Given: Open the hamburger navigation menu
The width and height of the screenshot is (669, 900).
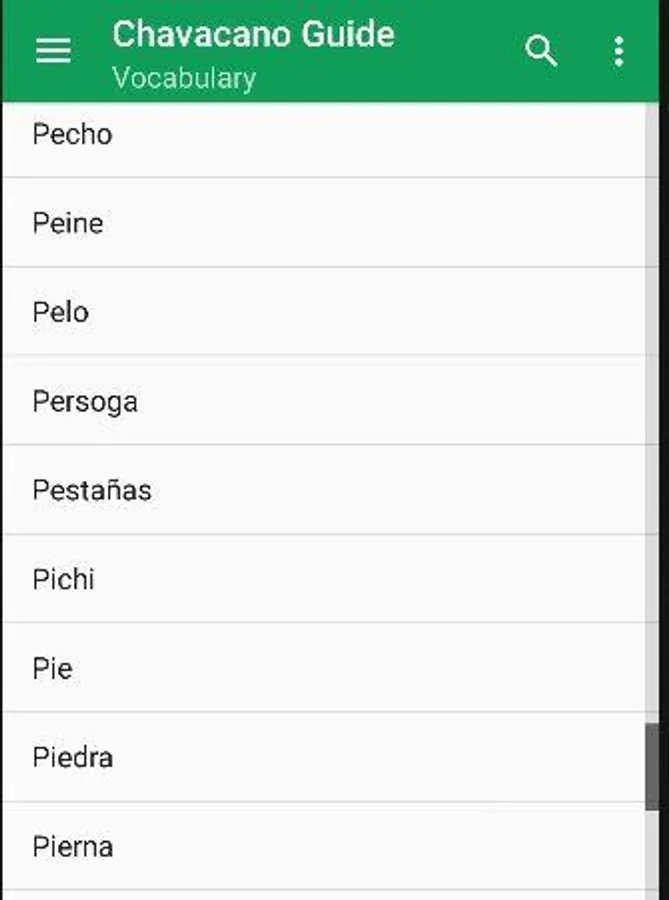Looking at the screenshot, I should tap(53, 51).
